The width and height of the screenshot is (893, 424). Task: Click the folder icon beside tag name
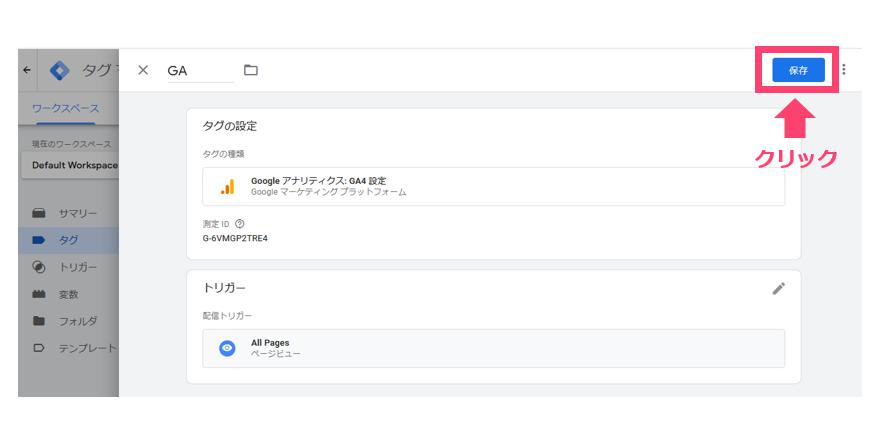[251, 70]
